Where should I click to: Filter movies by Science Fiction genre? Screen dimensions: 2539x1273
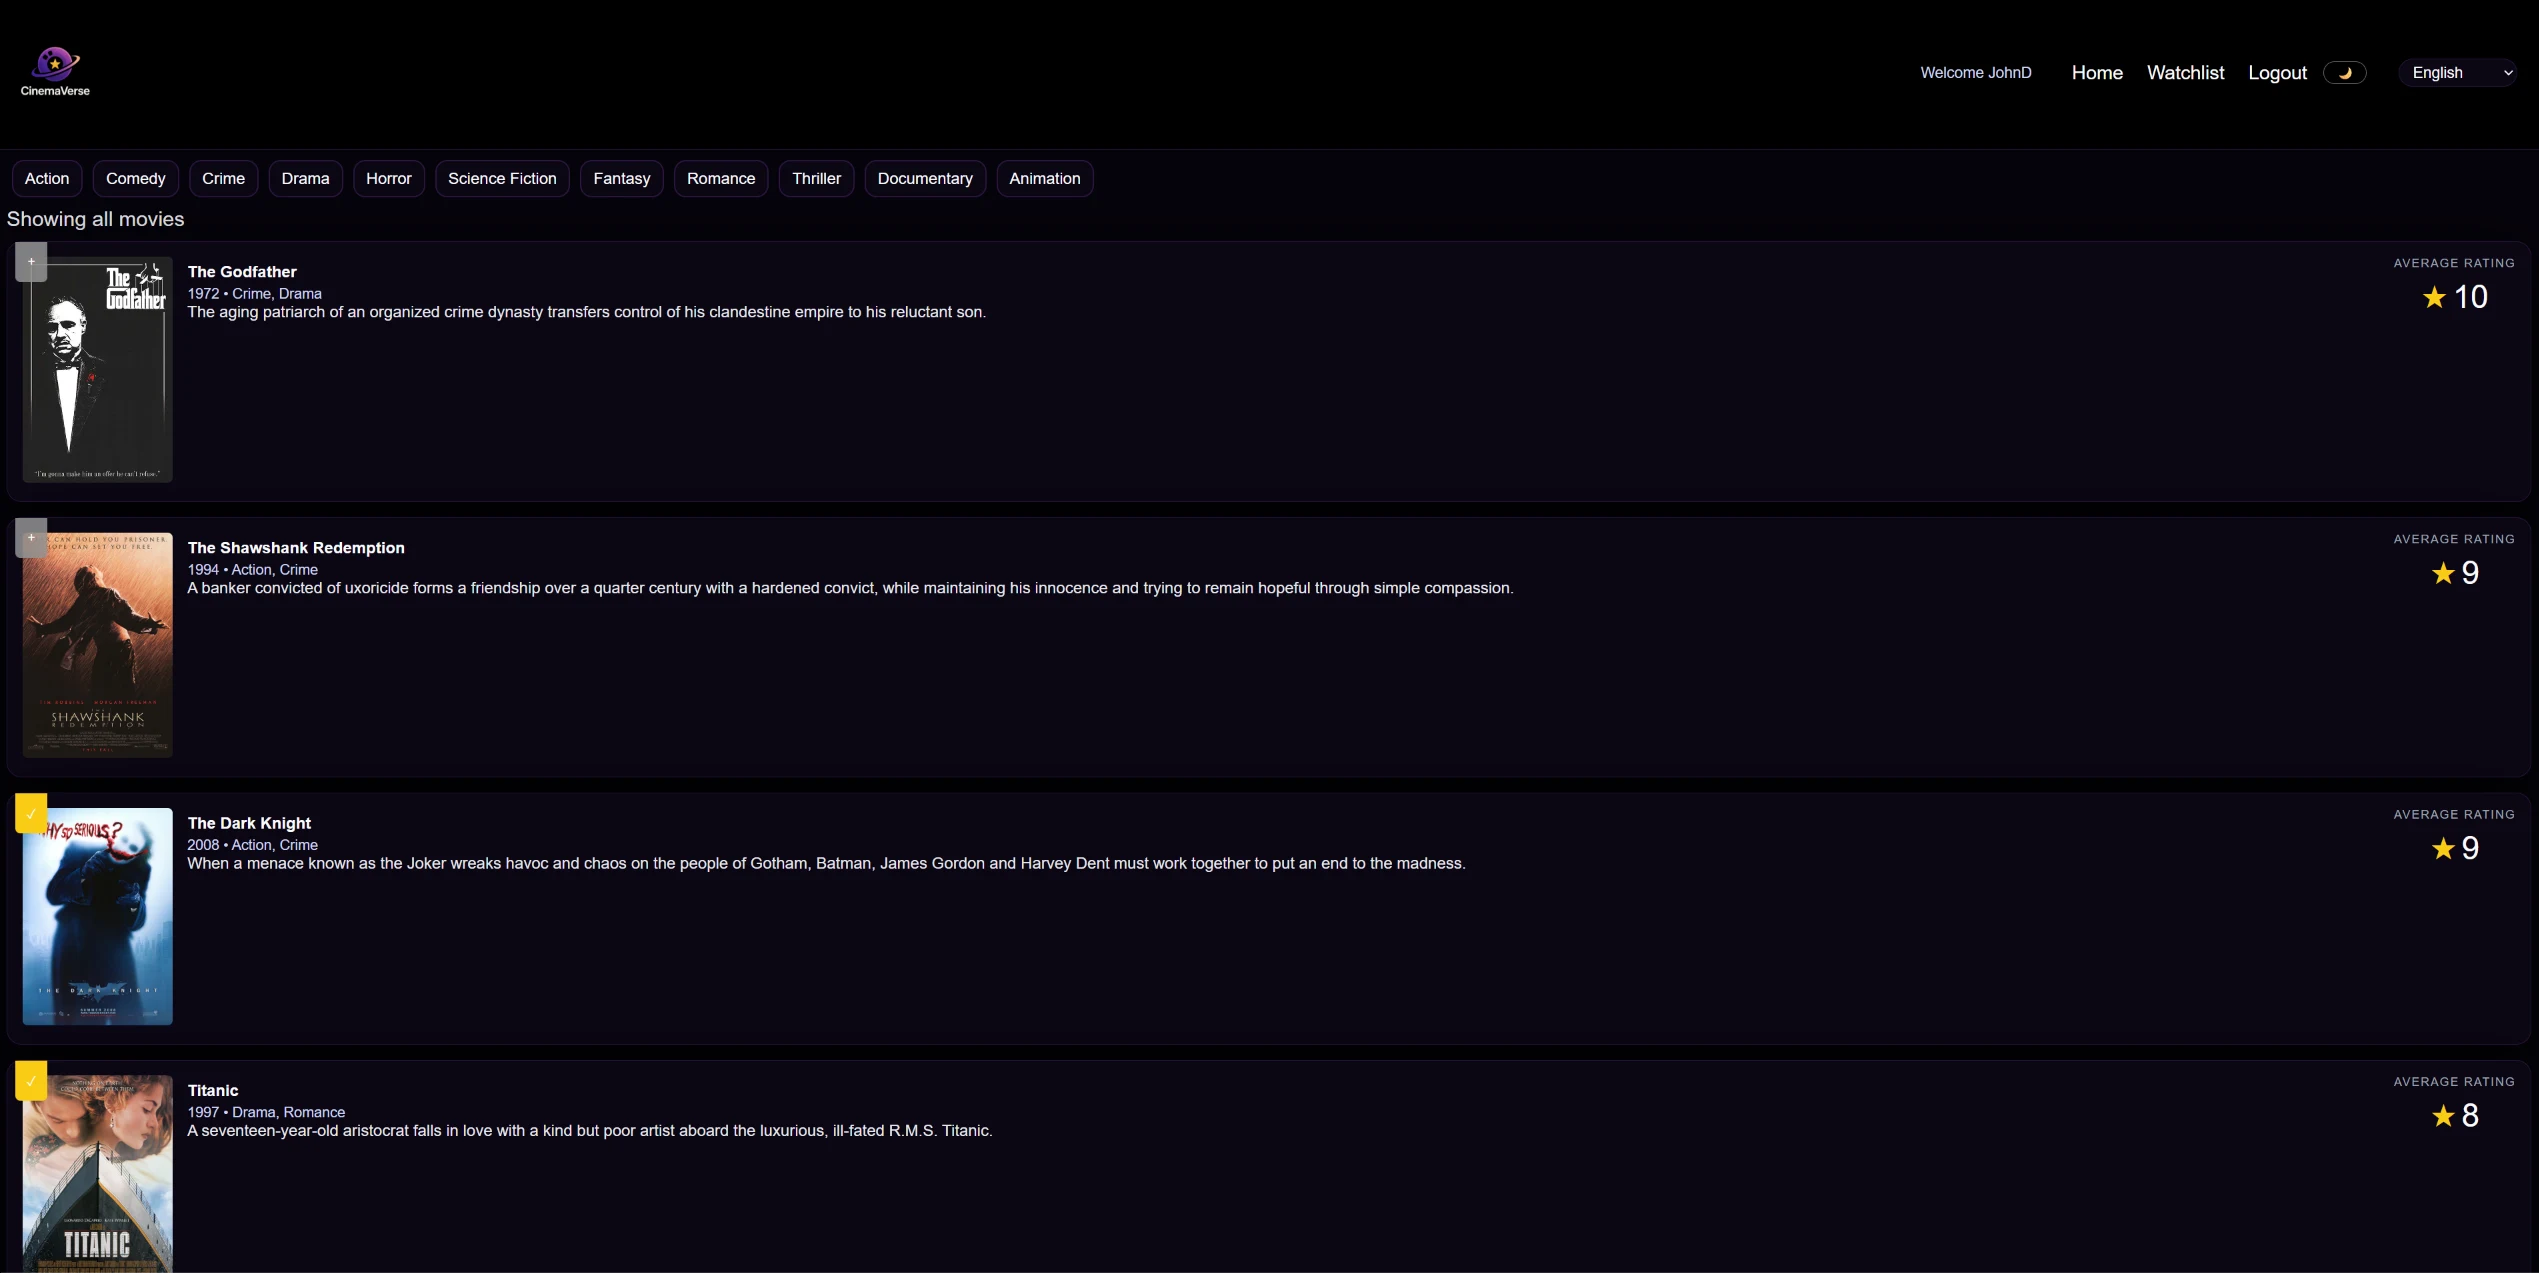point(502,179)
